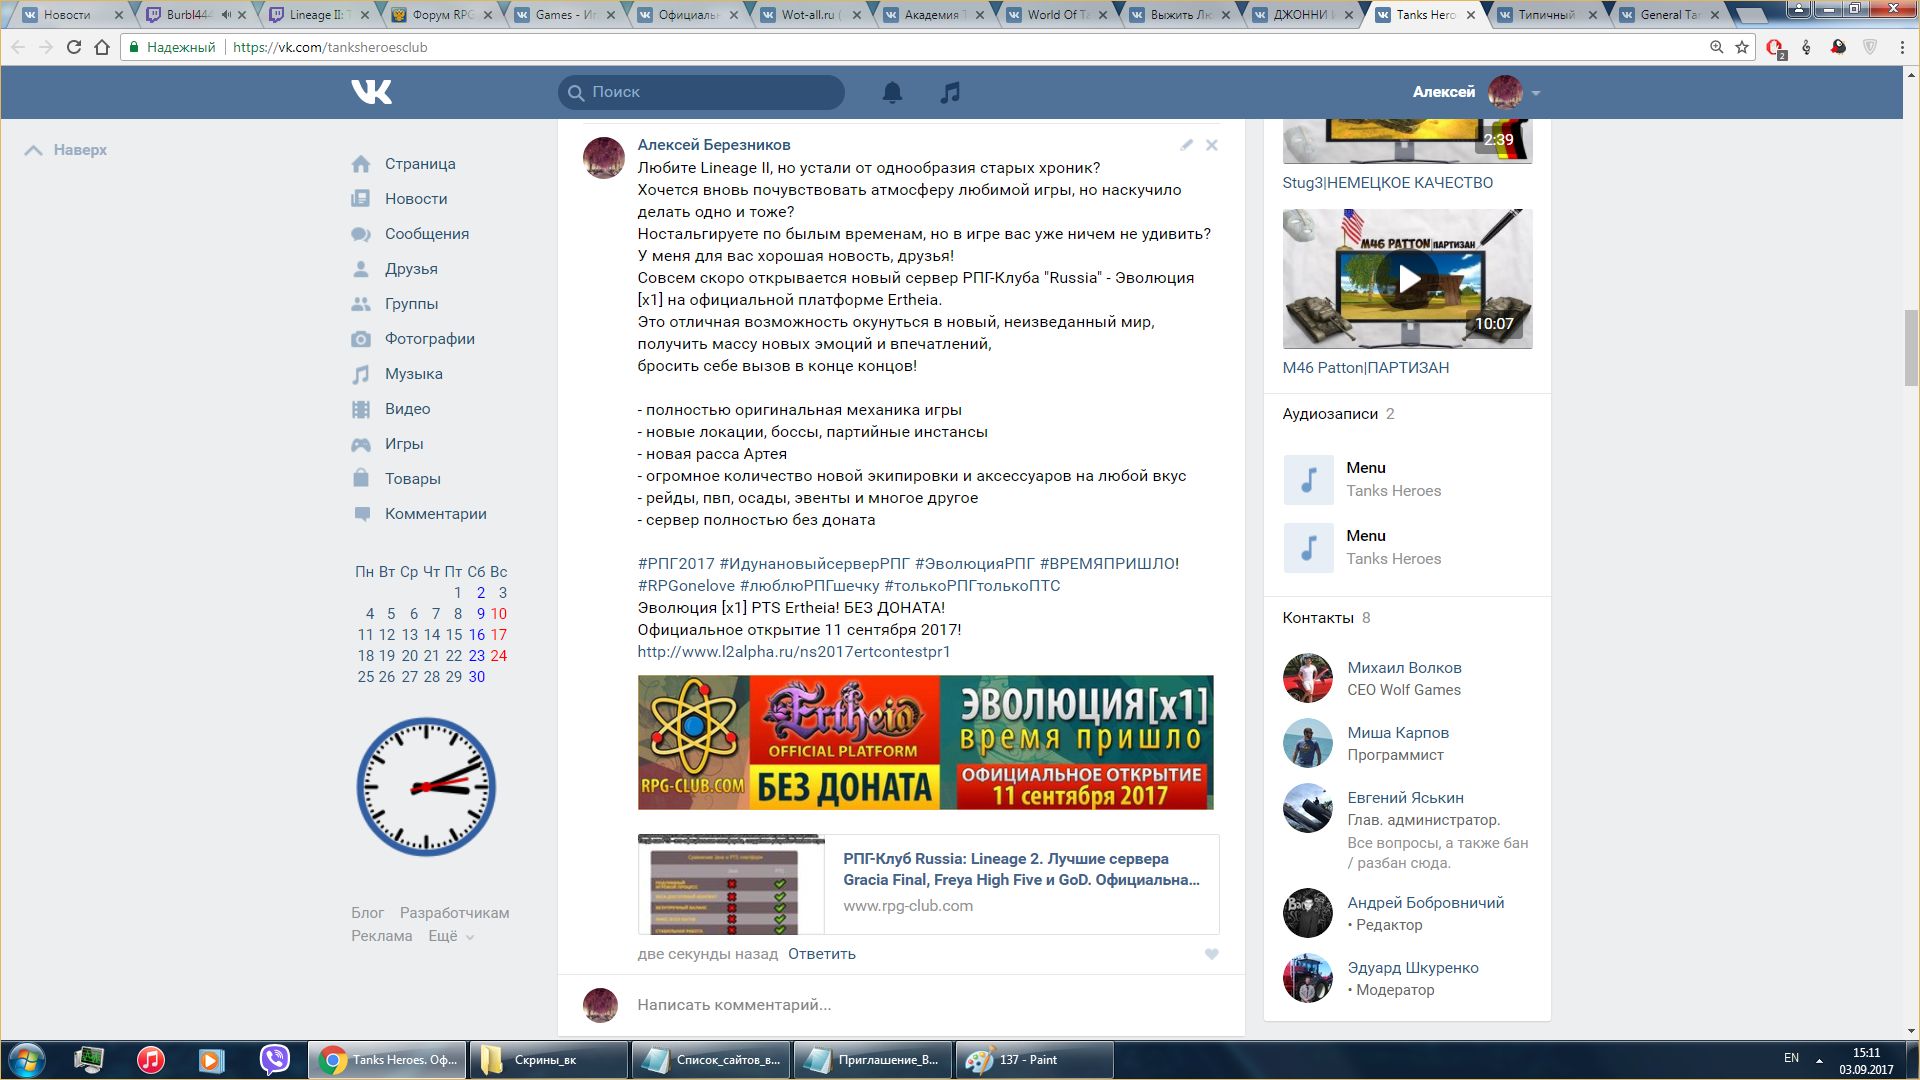Switch to 137 - Paint taskbar window
The image size is (1920, 1080).
click(x=1034, y=1060)
